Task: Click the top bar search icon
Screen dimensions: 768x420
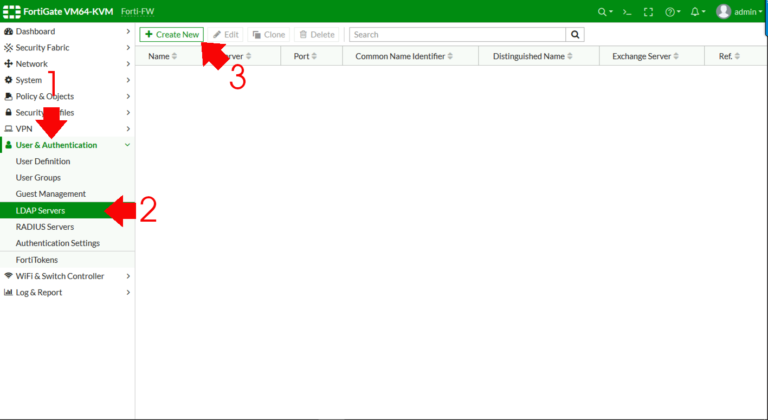Action: coord(602,12)
